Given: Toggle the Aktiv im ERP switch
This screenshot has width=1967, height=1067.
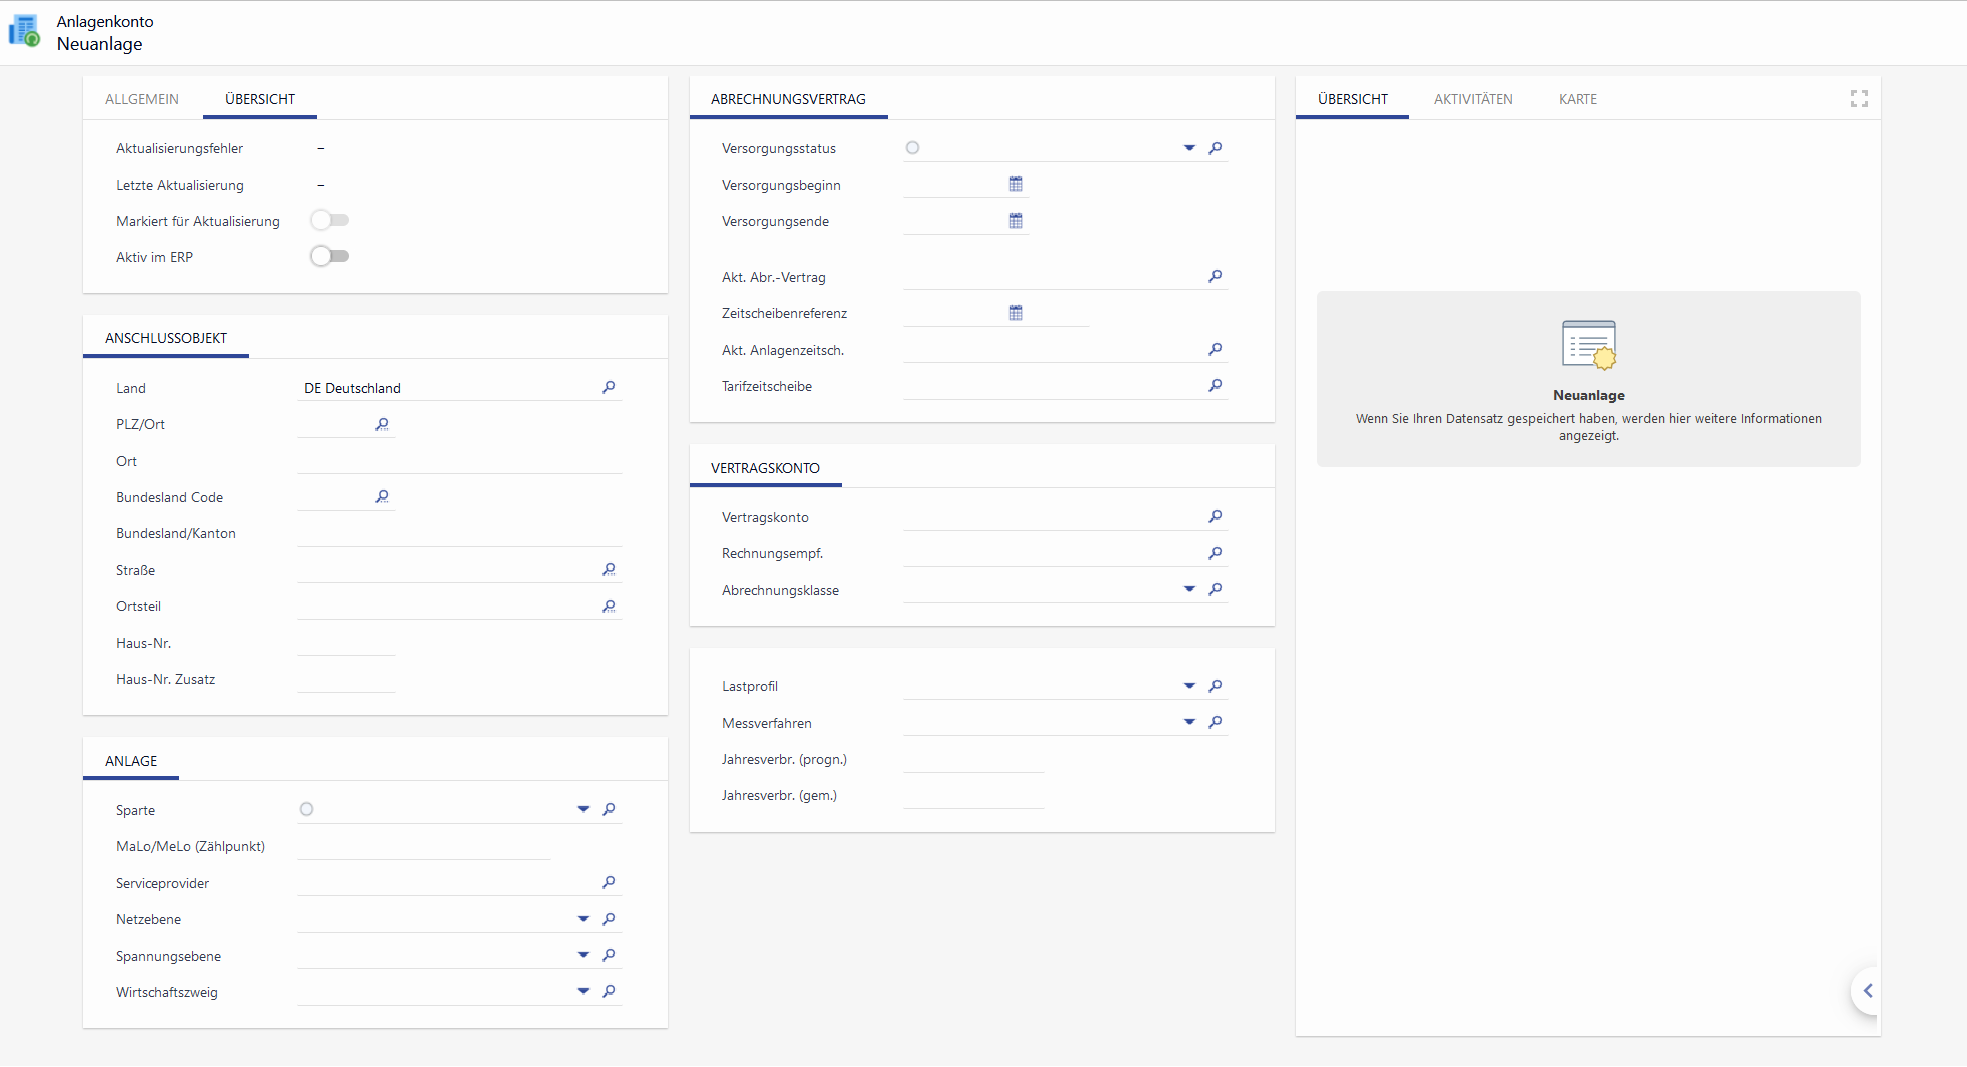Looking at the screenshot, I should [329, 256].
